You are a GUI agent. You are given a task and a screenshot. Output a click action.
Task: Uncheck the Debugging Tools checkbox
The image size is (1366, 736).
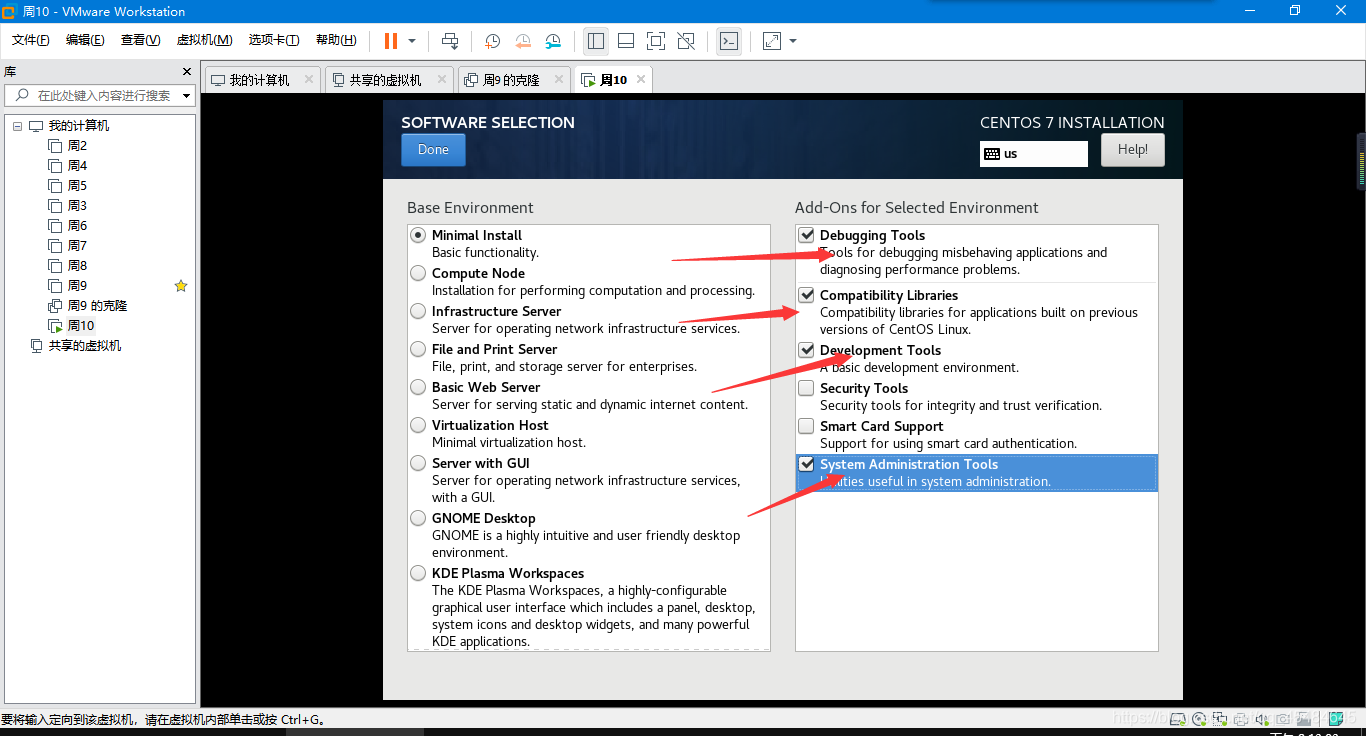tap(806, 235)
